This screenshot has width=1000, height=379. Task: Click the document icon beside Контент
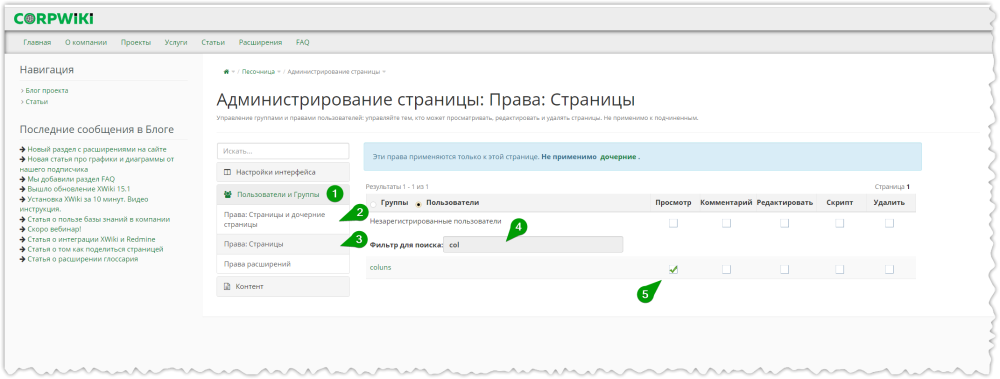tap(227, 286)
